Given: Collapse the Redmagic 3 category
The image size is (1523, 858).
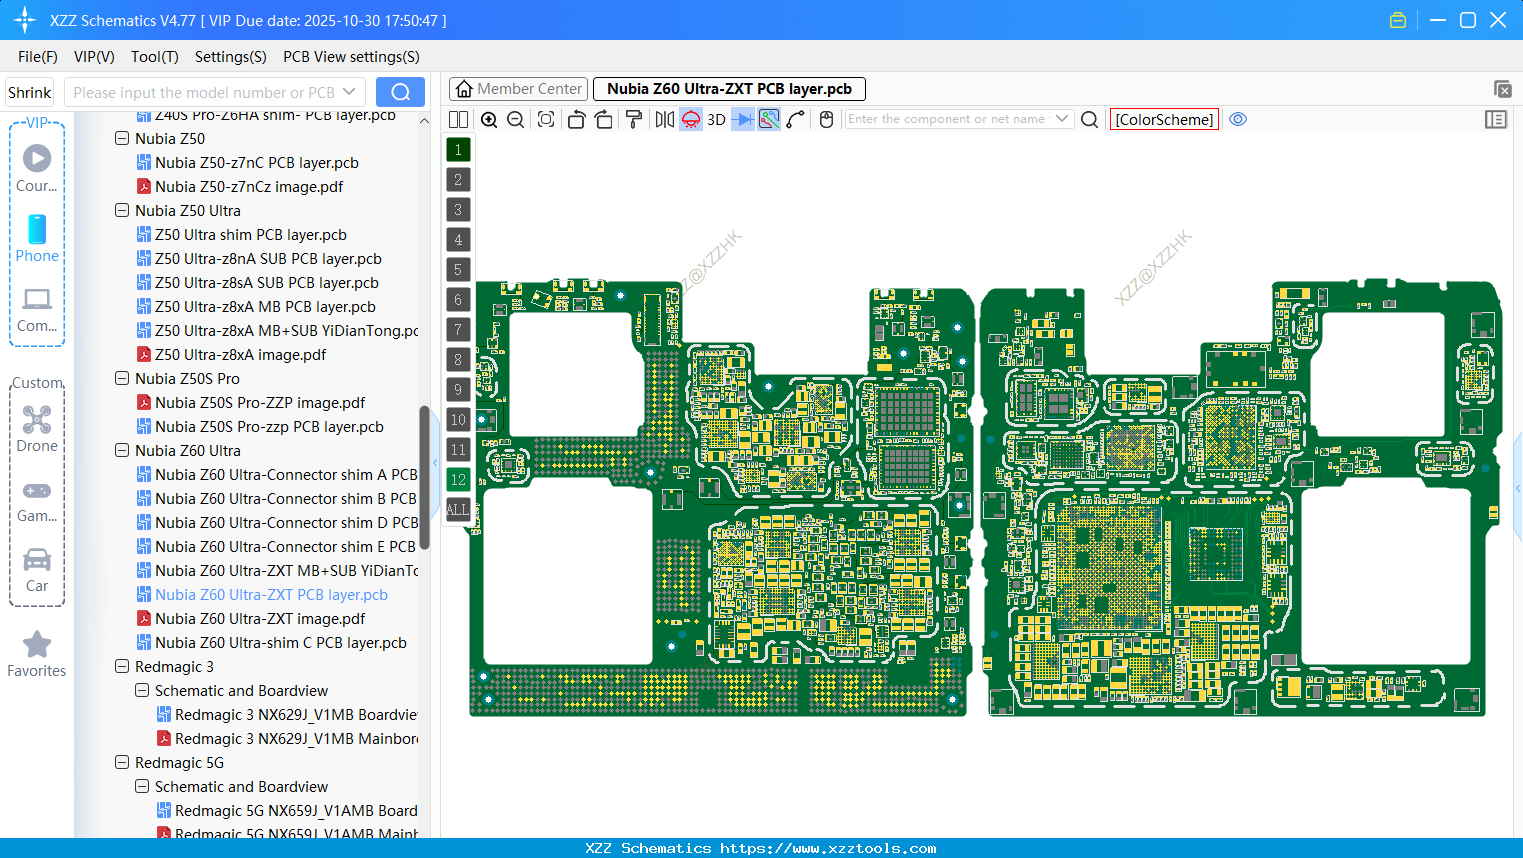Looking at the screenshot, I should click(x=121, y=666).
